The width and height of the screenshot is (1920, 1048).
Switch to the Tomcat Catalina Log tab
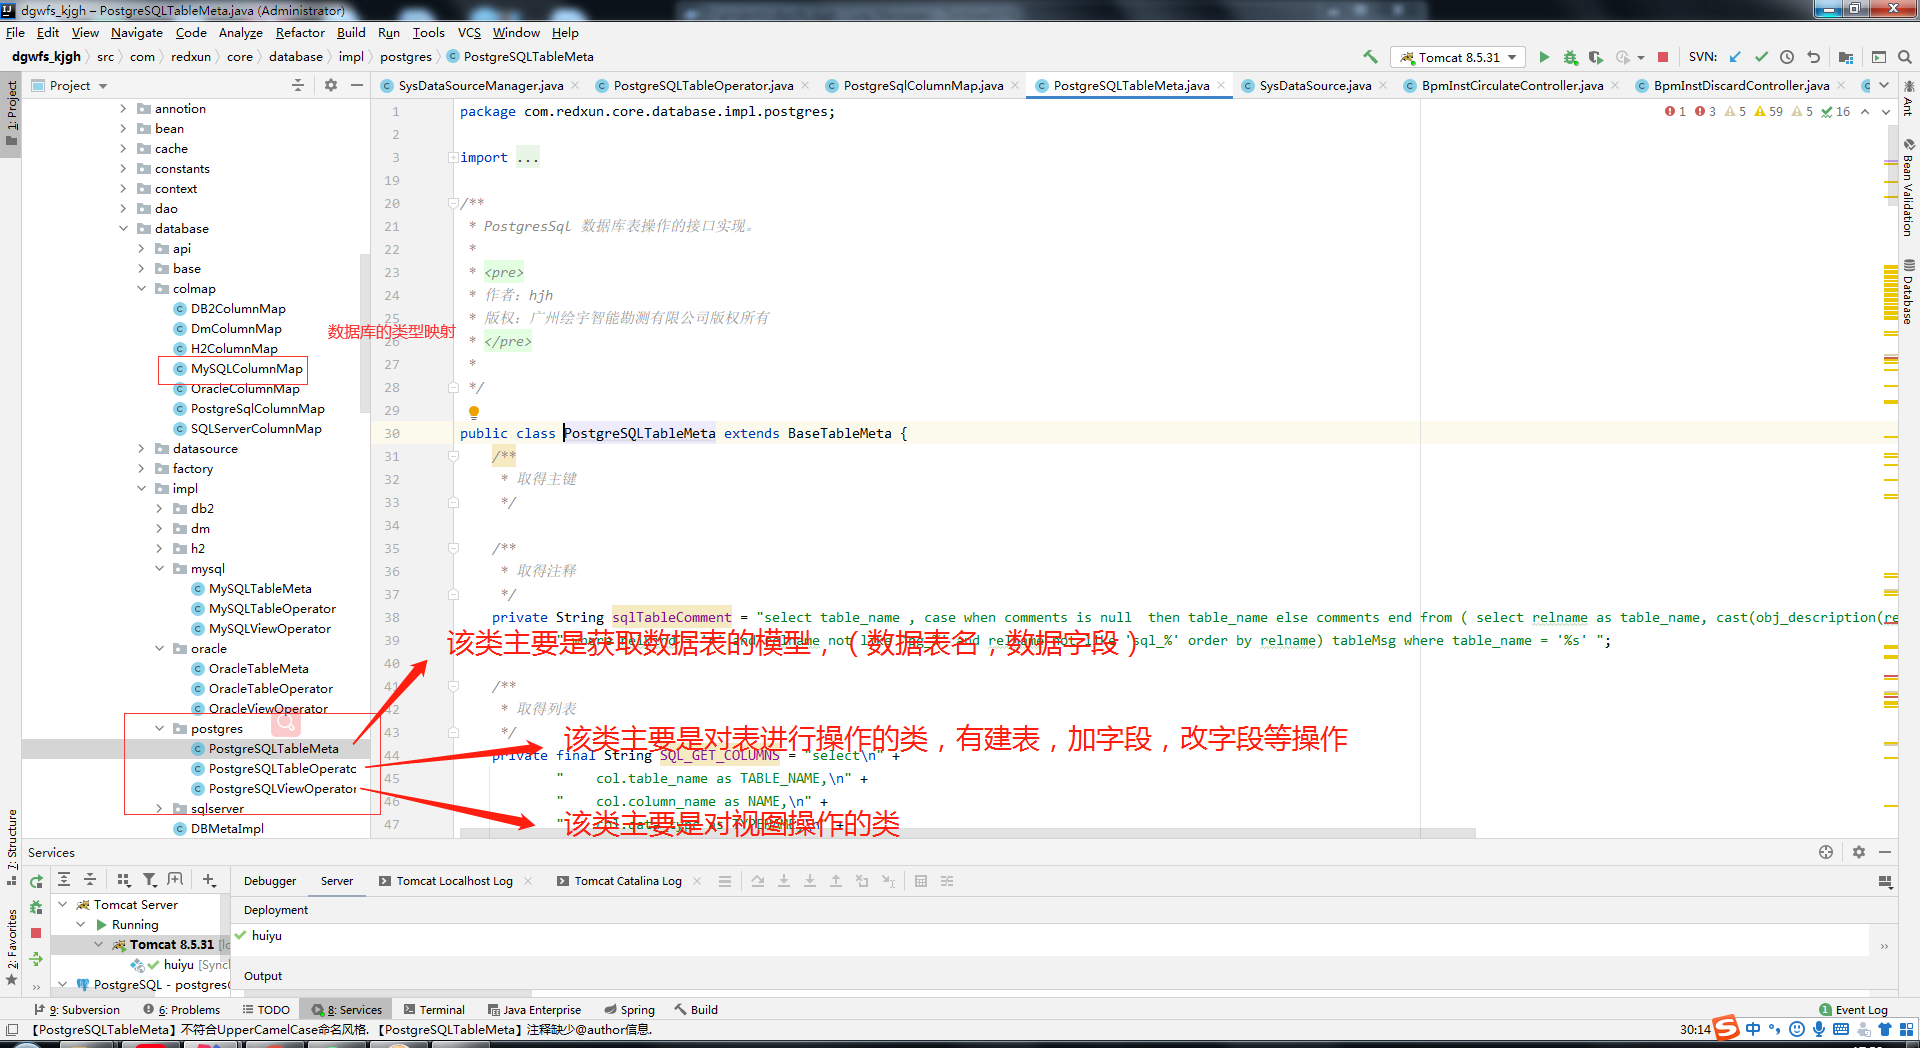pos(627,881)
